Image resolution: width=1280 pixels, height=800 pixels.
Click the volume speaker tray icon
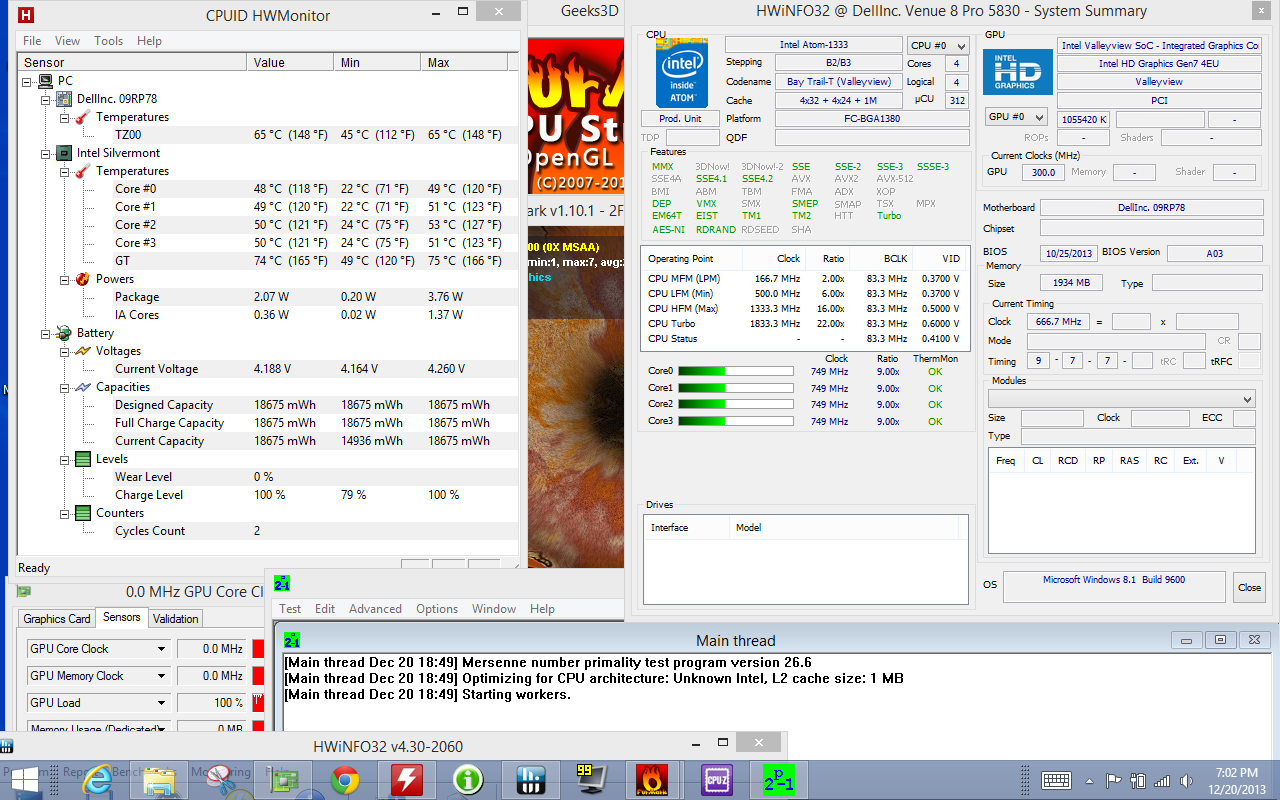click(1186, 780)
